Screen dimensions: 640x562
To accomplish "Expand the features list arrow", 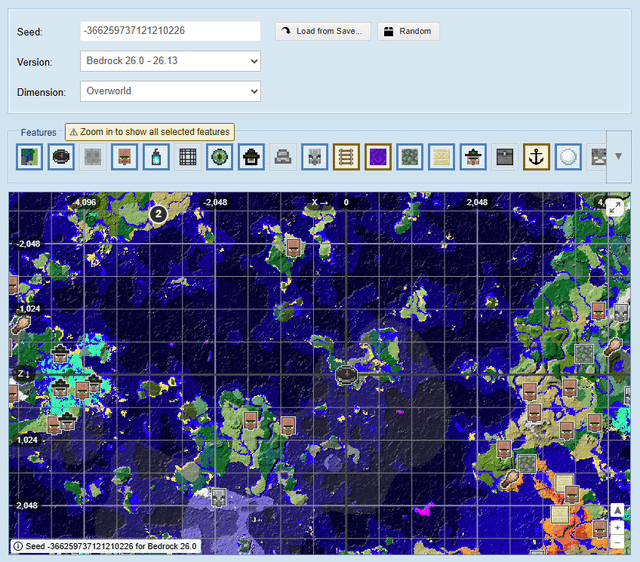I will 618,157.
